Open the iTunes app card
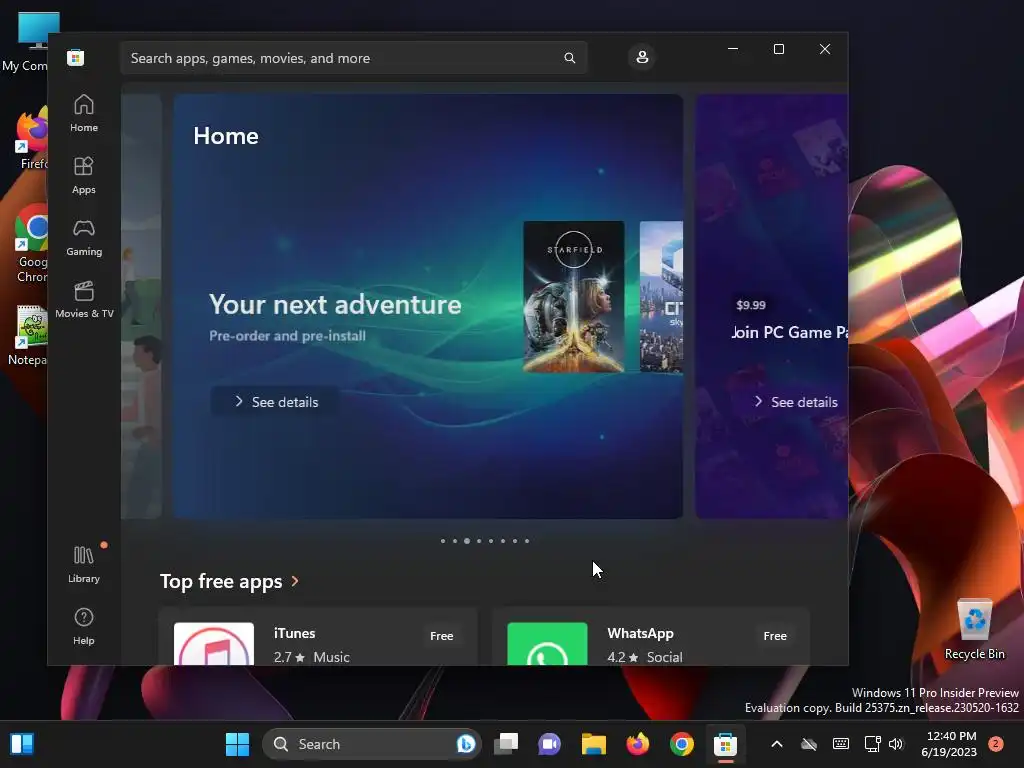This screenshot has height=768, width=1024. point(318,637)
